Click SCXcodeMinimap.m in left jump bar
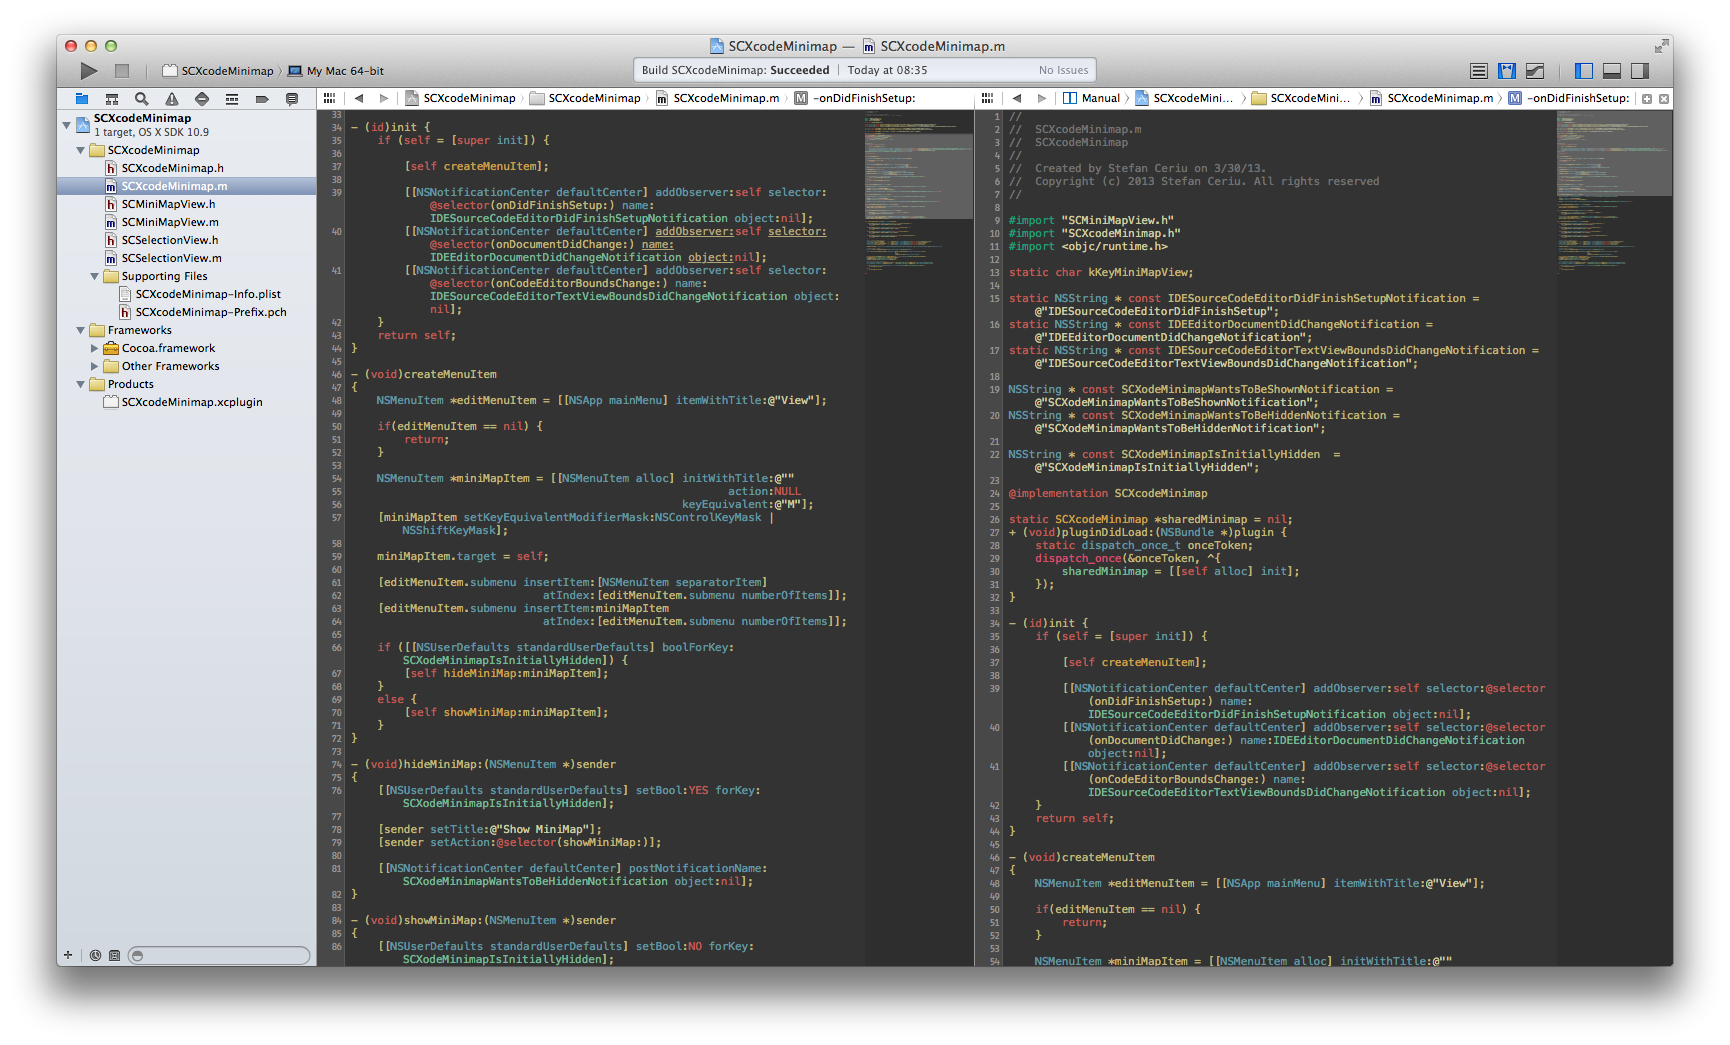 717,98
